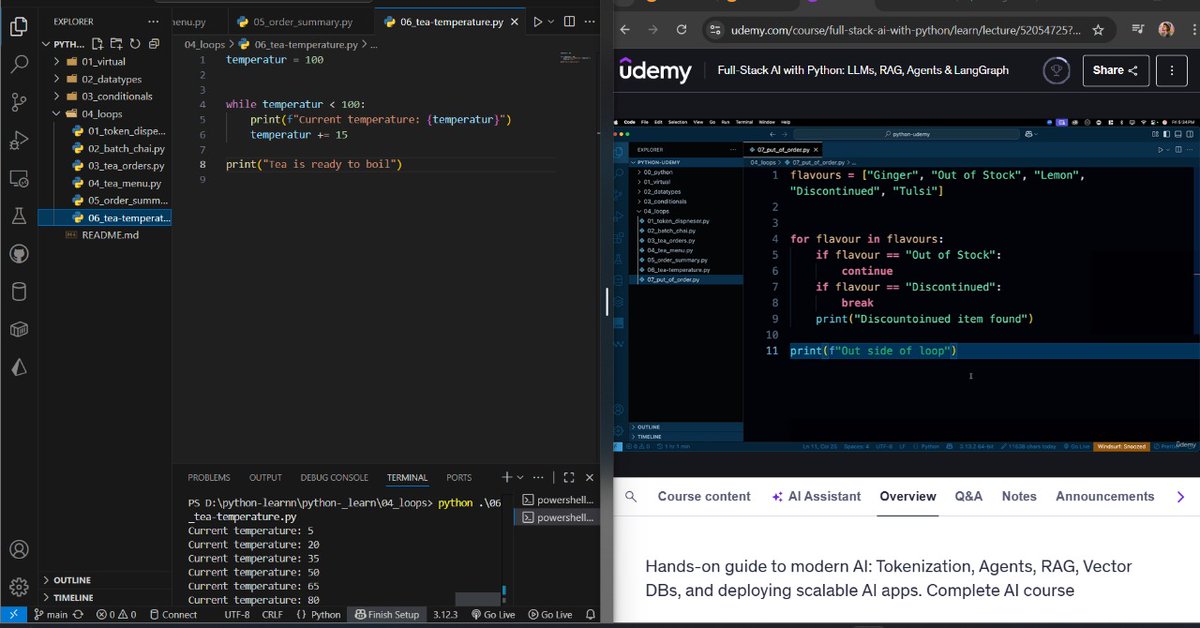The width and height of the screenshot is (1200, 628).
Task: Open the Source Control view
Action: [x=18, y=102]
